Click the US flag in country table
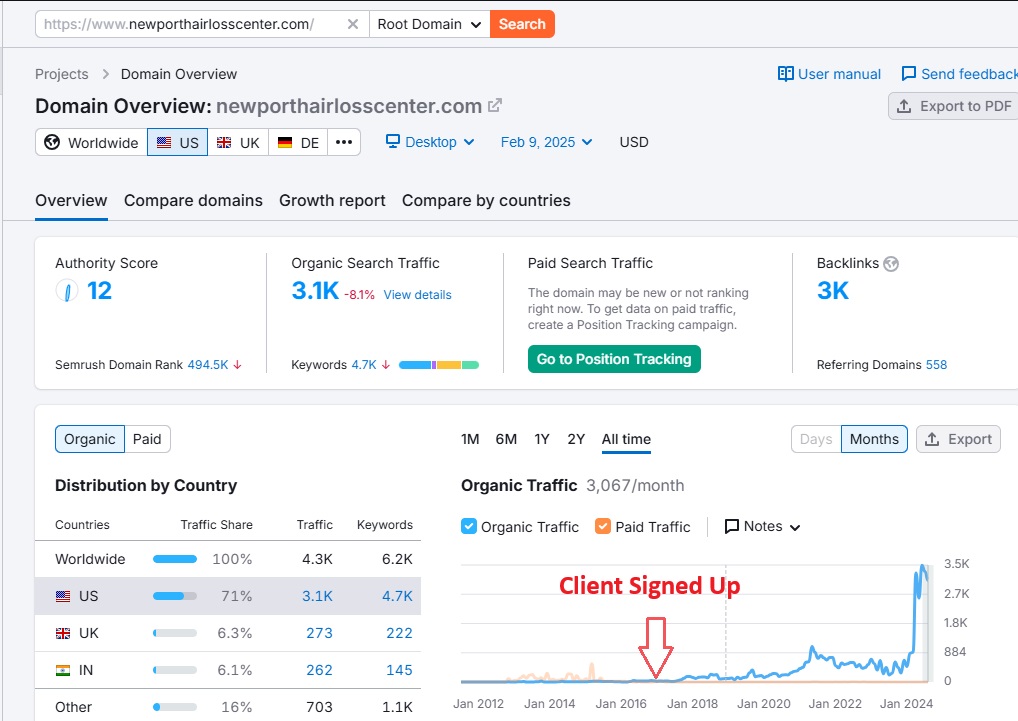 click(x=63, y=596)
